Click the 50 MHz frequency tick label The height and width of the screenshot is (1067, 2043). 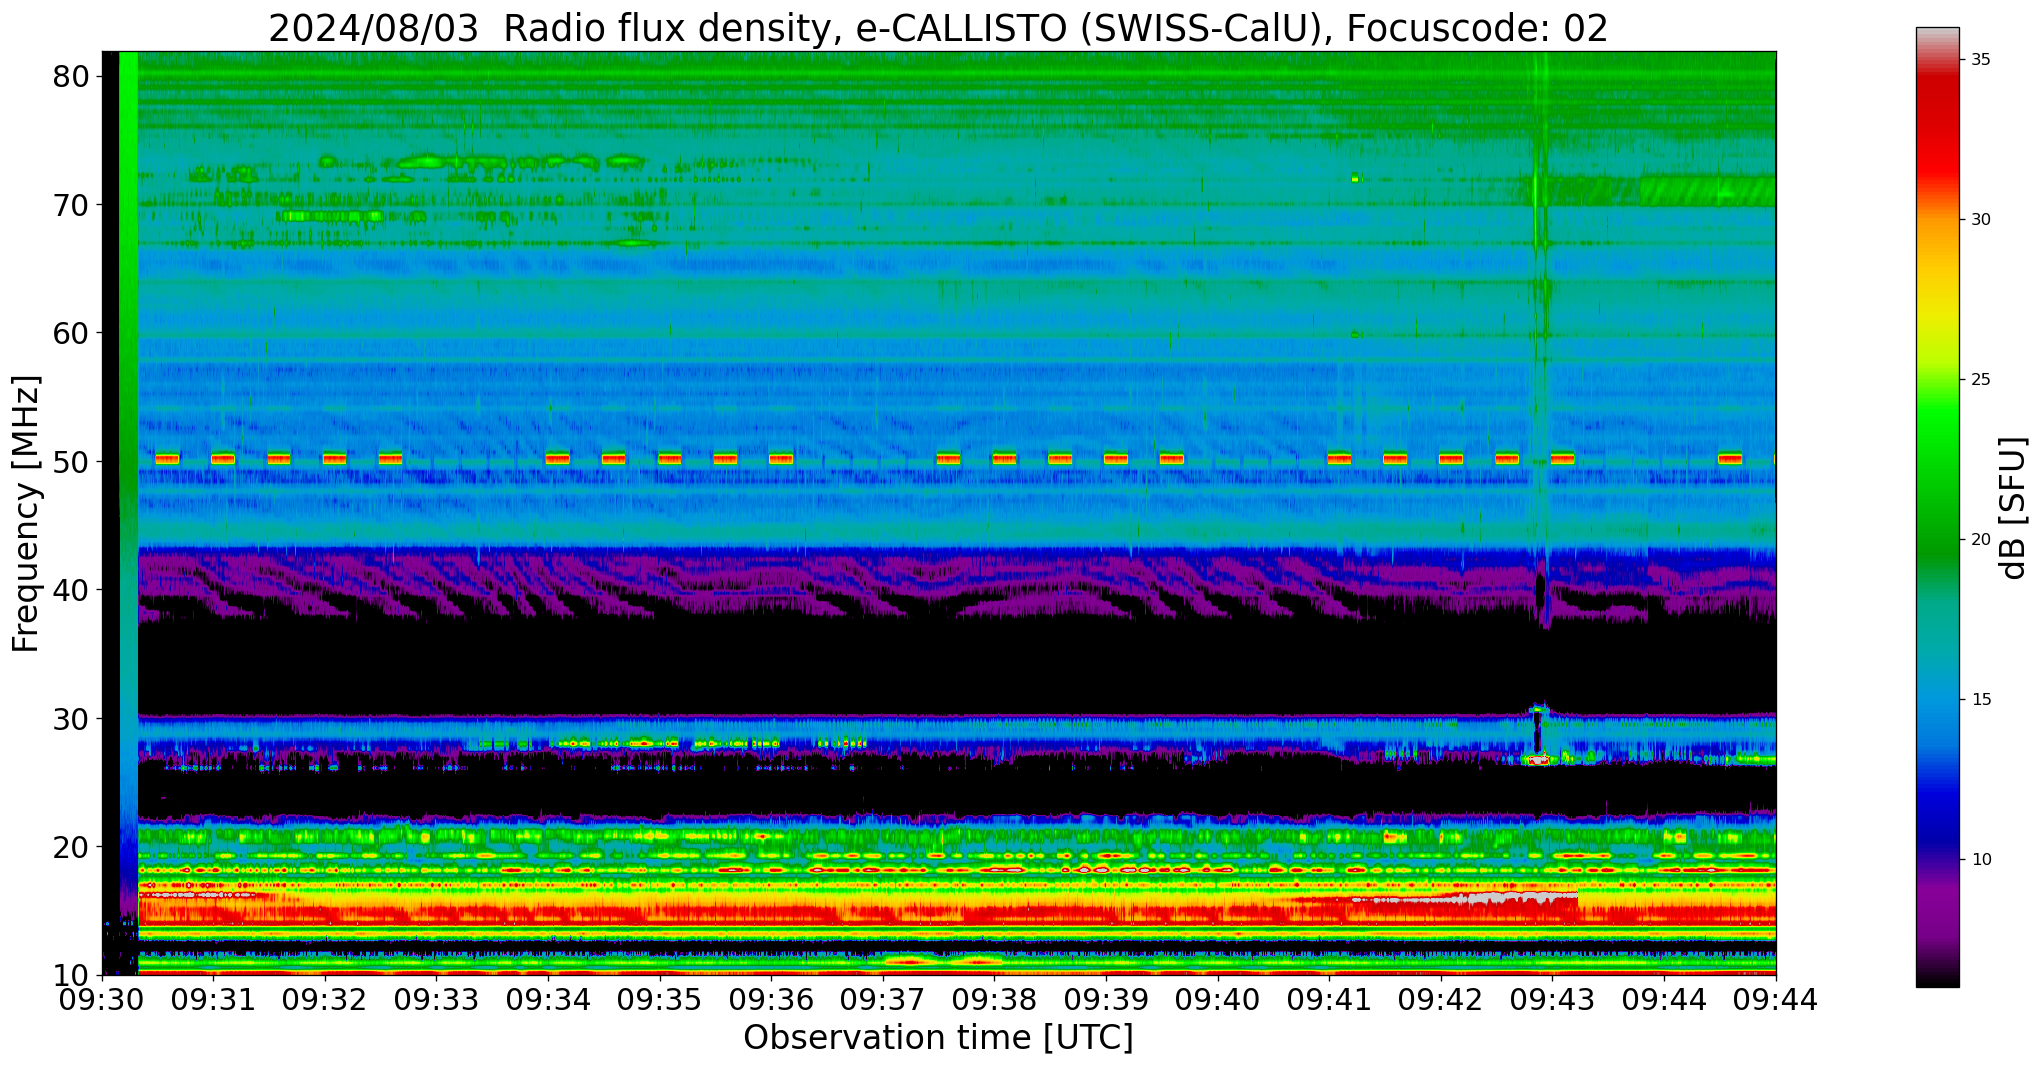pos(72,462)
